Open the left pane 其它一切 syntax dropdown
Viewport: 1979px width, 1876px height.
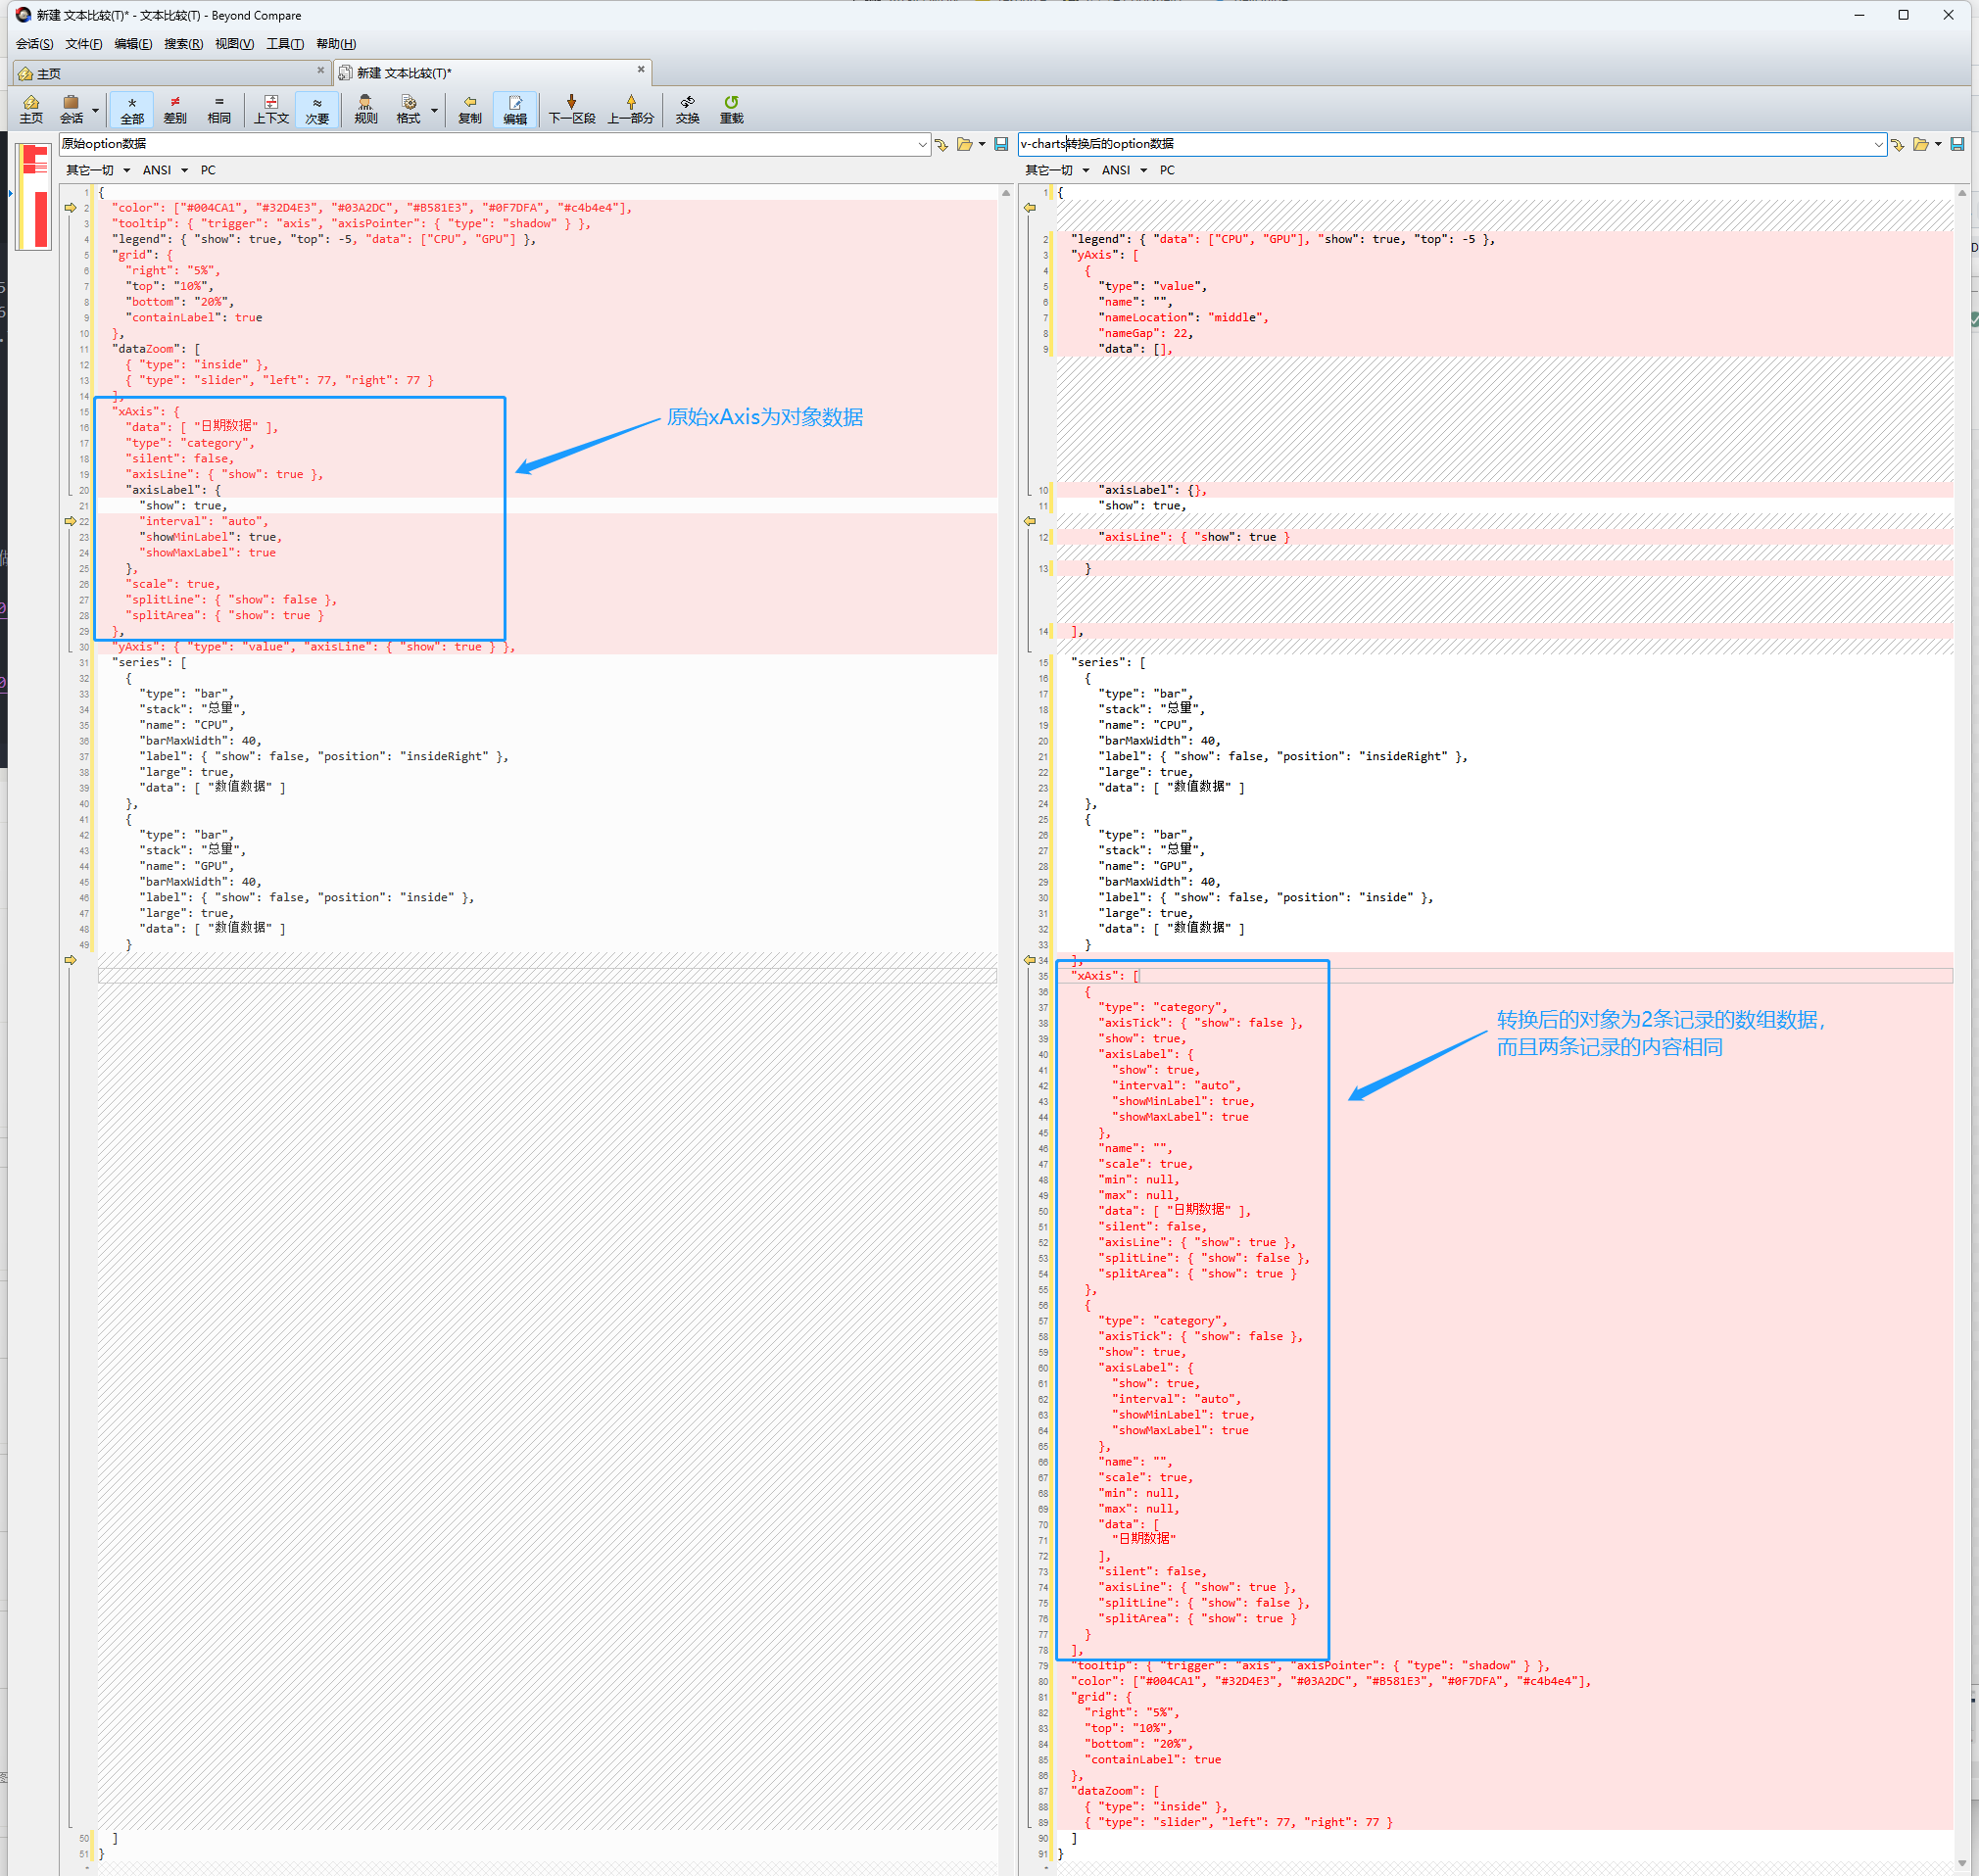click(x=98, y=171)
